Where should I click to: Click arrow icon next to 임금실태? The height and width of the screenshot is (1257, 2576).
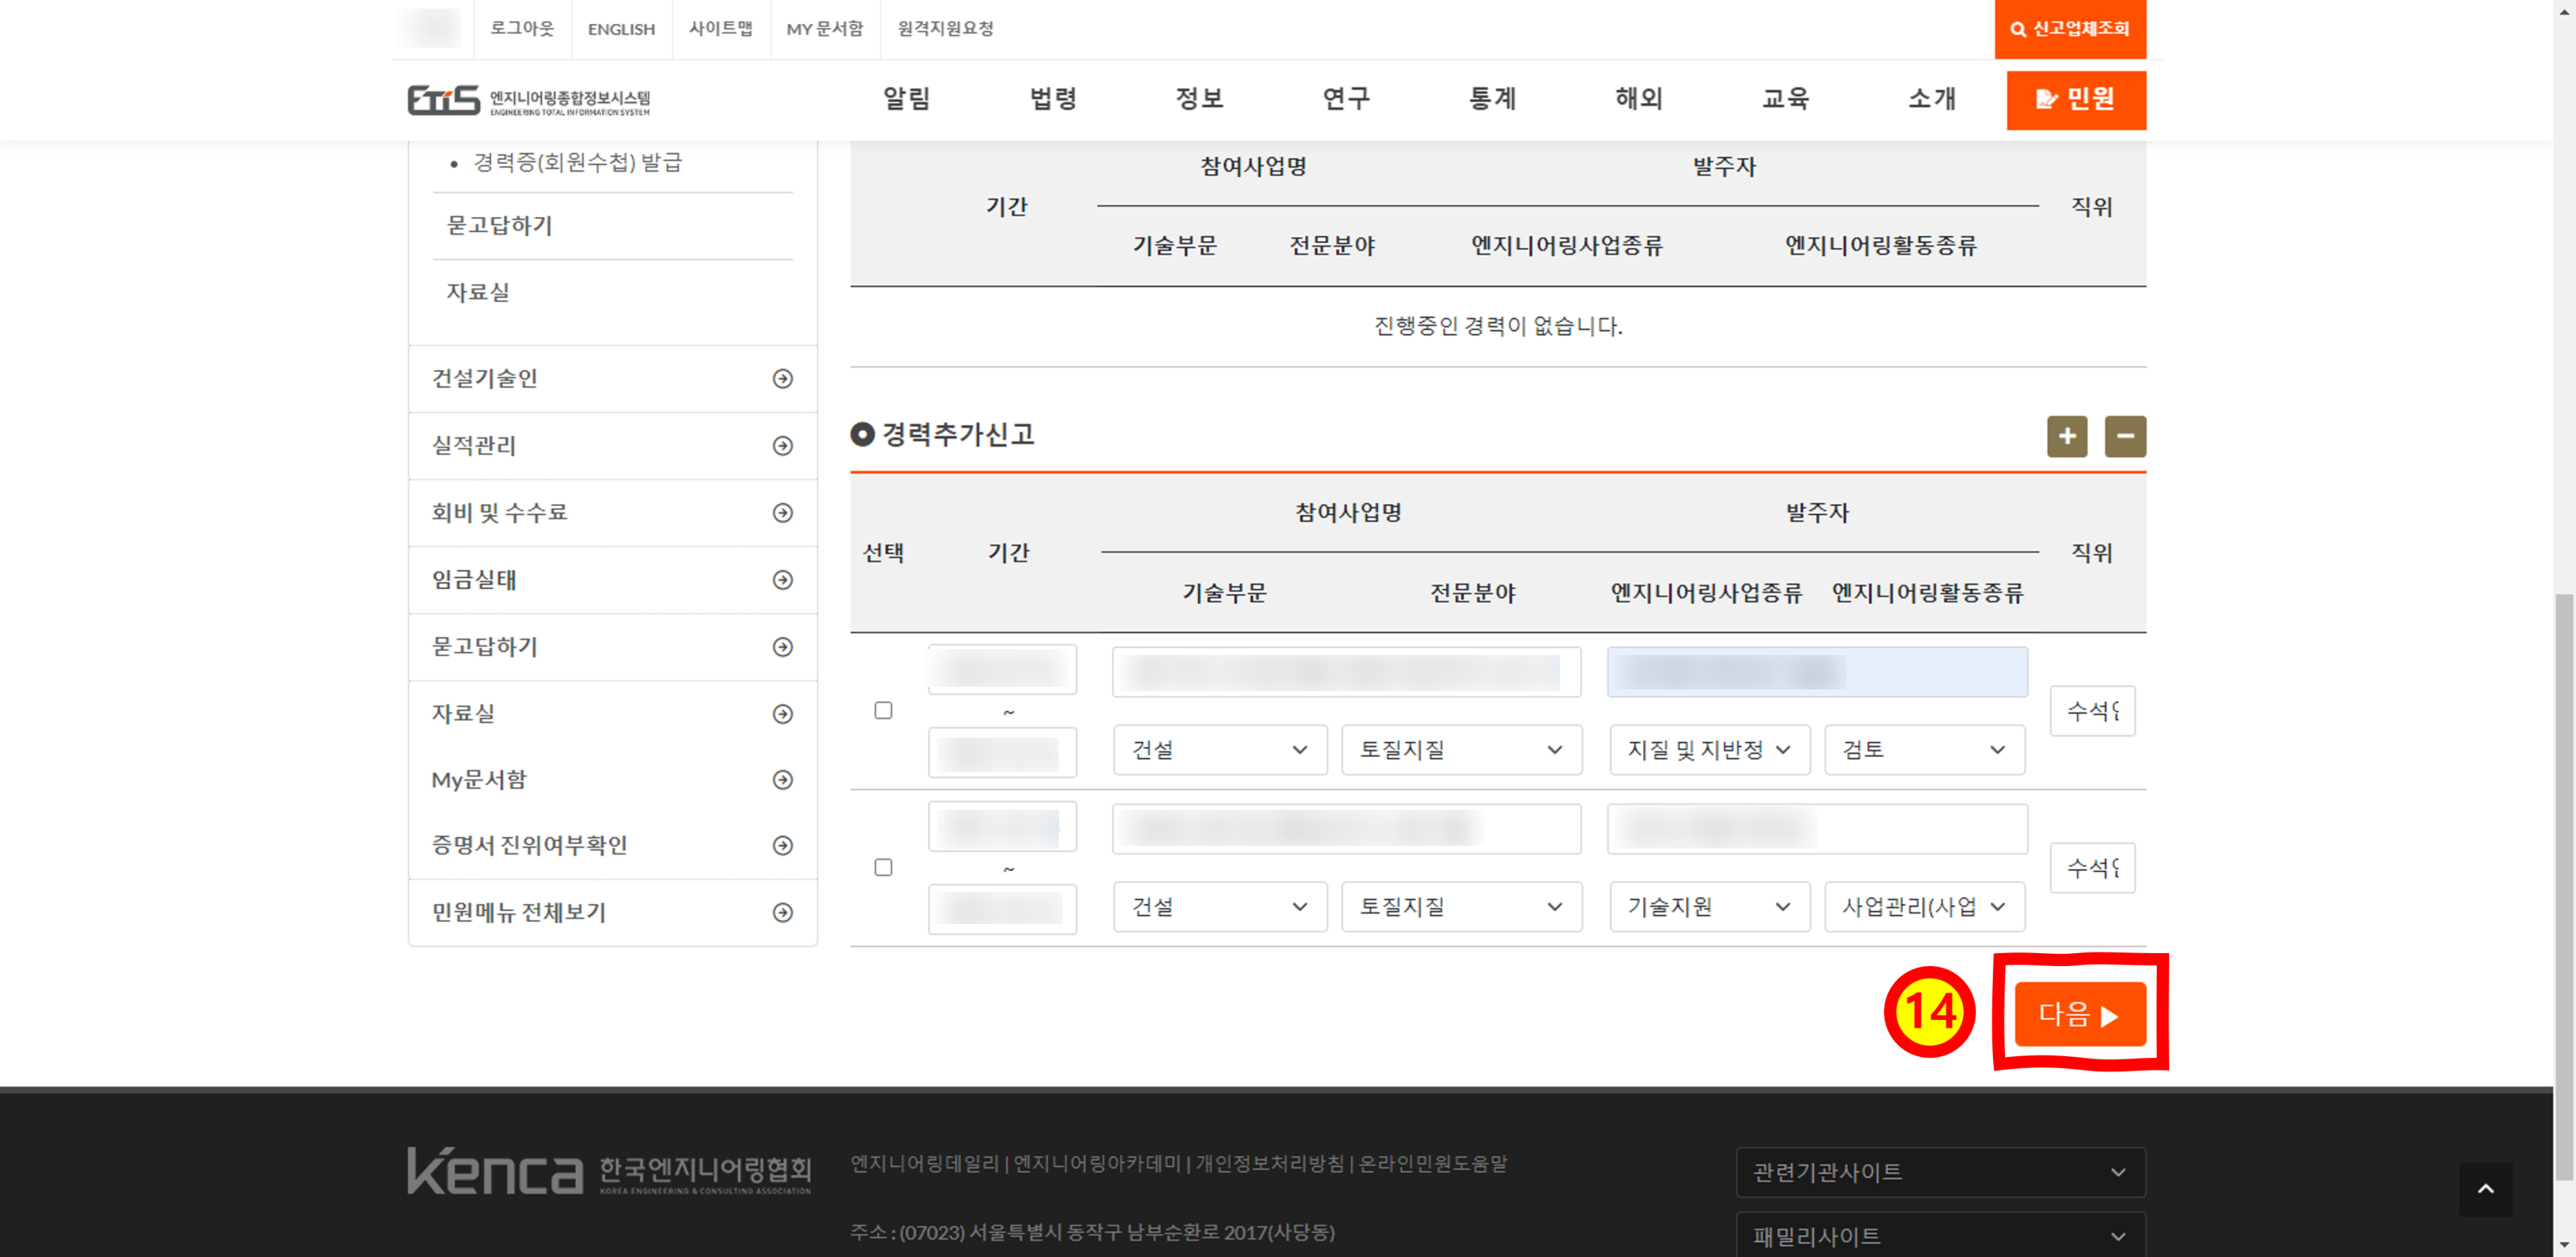782,580
